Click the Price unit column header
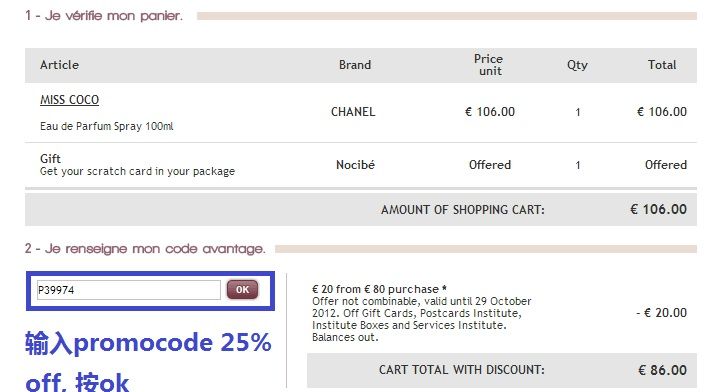Screen dimensions: 723x392 (489, 65)
